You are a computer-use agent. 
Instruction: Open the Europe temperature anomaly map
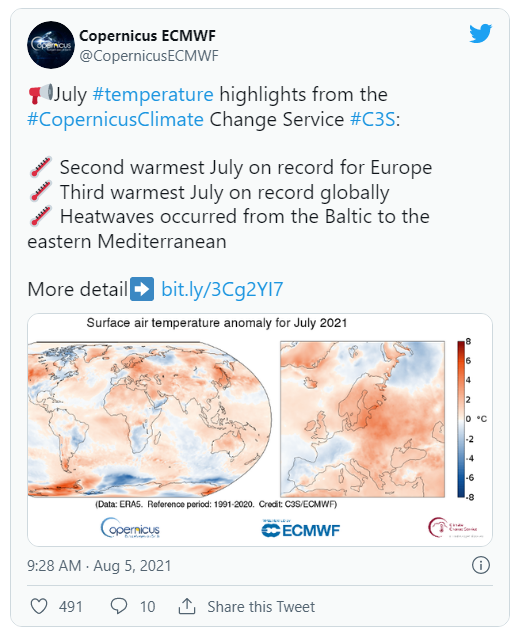[x=362, y=419]
